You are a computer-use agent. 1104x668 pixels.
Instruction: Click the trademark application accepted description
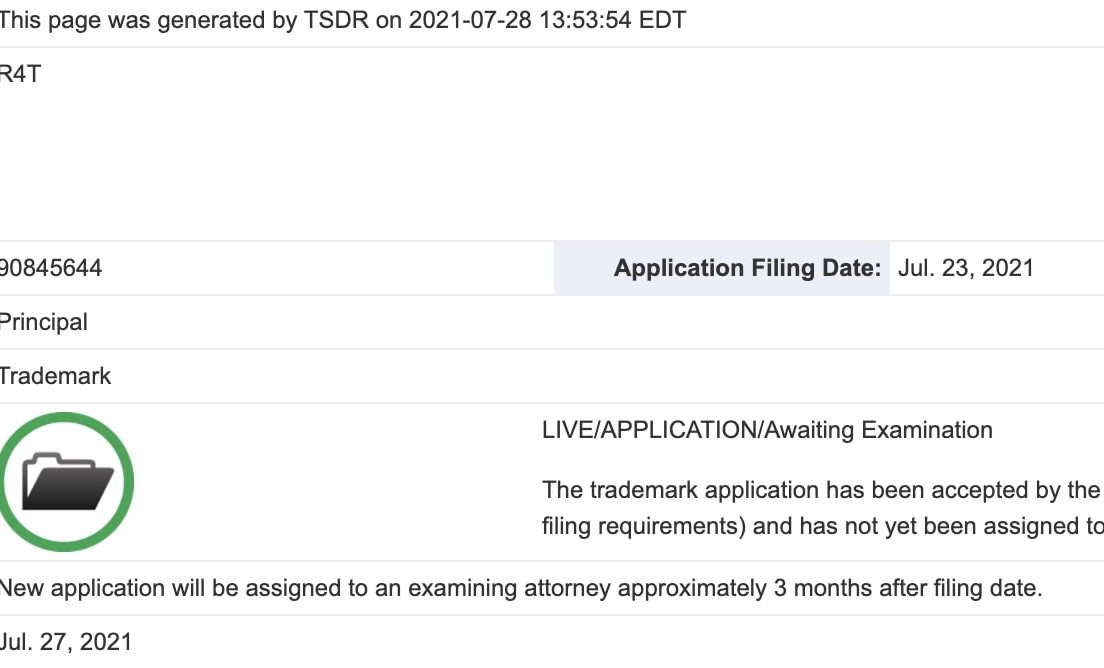pos(822,490)
